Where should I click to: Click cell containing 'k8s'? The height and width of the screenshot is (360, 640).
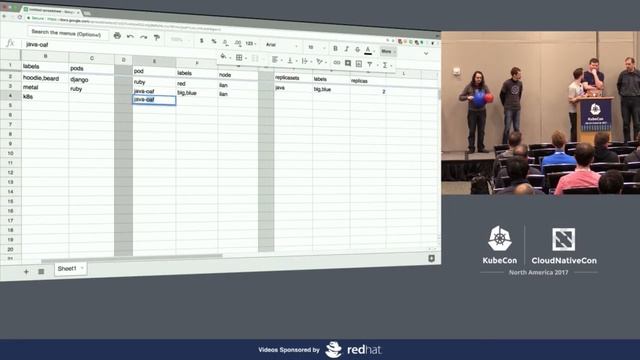coord(45,96)
